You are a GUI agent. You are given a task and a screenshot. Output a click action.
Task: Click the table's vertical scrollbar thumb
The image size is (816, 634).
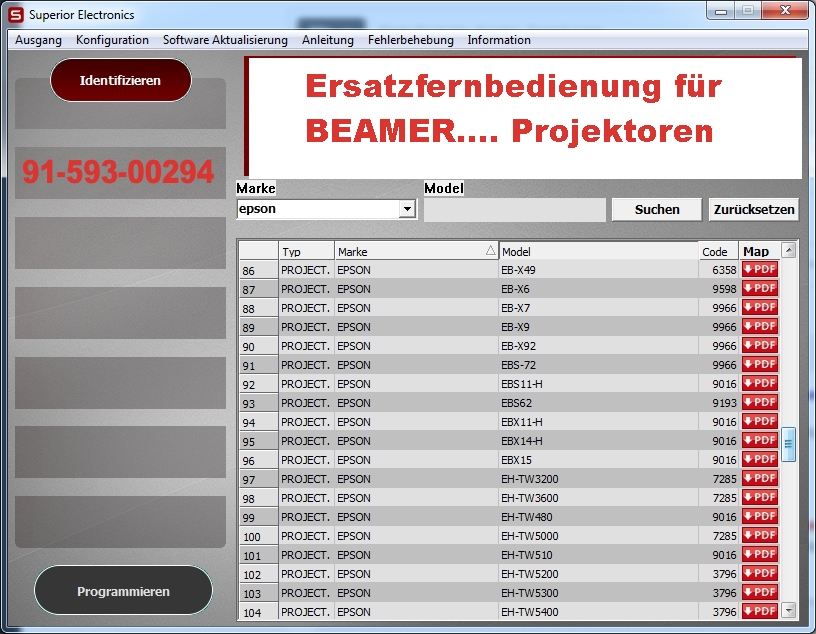click(x=788, y=442)
